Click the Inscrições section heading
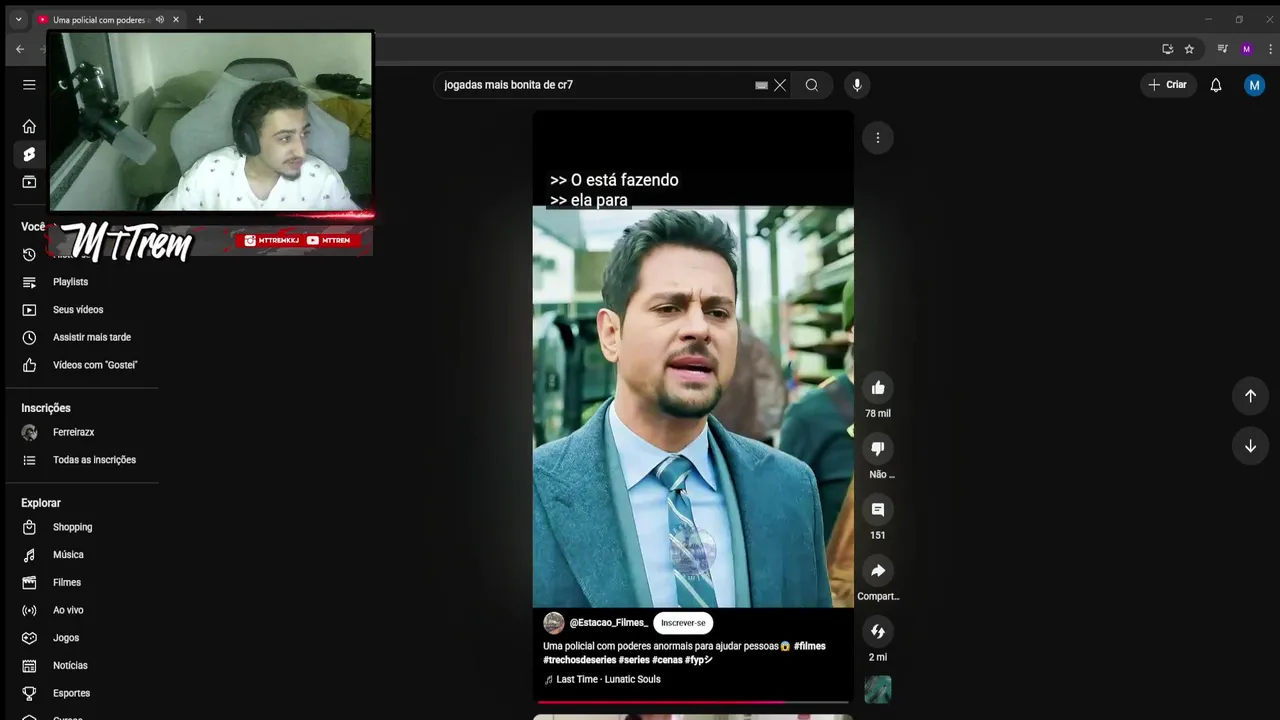 pos(46,408)
